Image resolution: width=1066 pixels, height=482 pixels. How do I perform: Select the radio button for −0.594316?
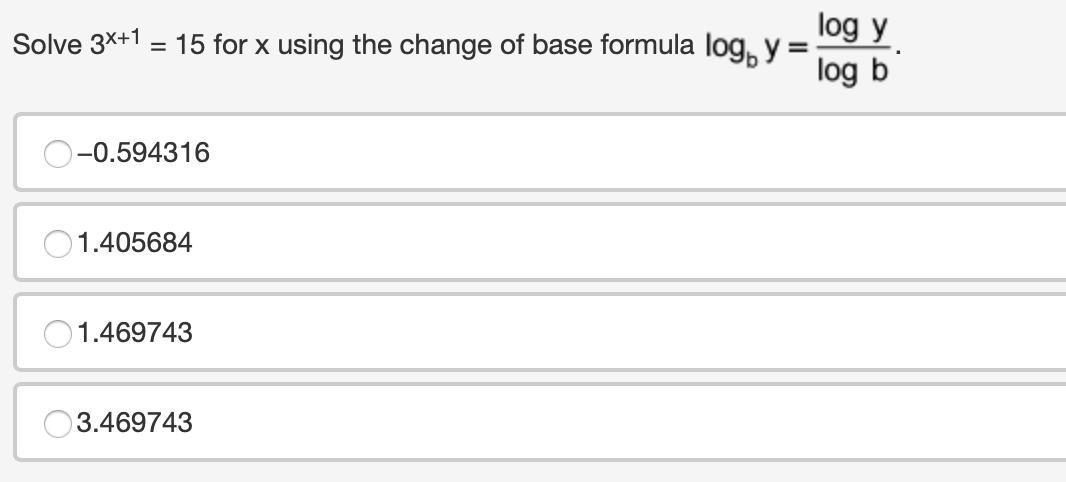57,153
